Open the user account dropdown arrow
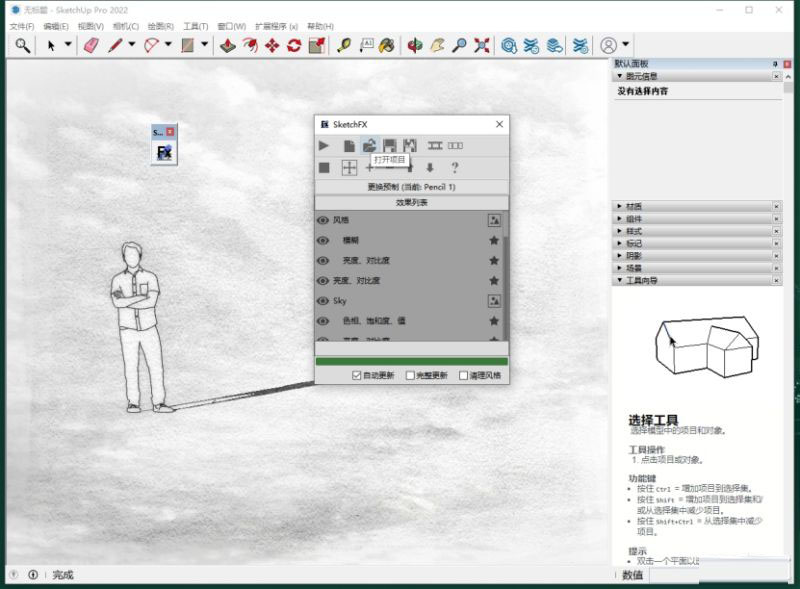The width and height of the screenshot is (800, 589). [626, 45]
